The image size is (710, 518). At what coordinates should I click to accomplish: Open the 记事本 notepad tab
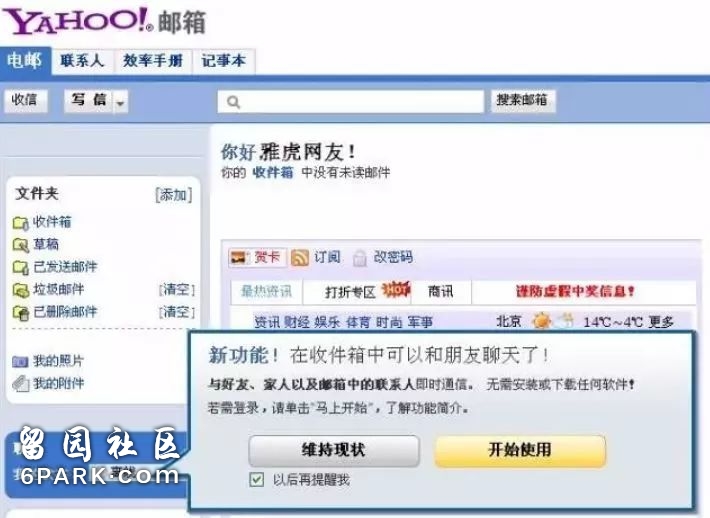(x=224, y=61)
